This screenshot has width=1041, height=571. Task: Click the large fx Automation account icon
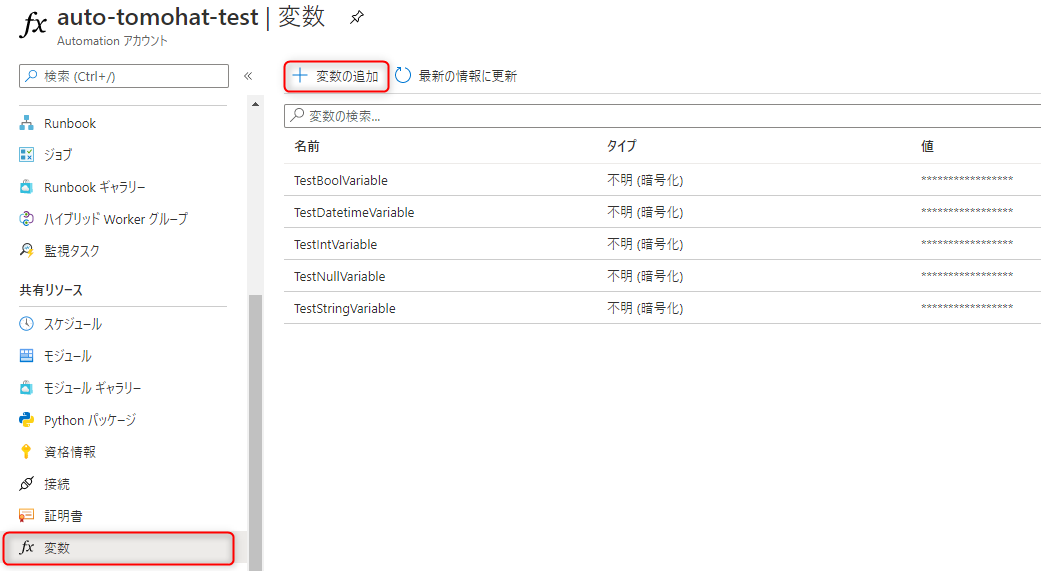(x=33, y=25)
